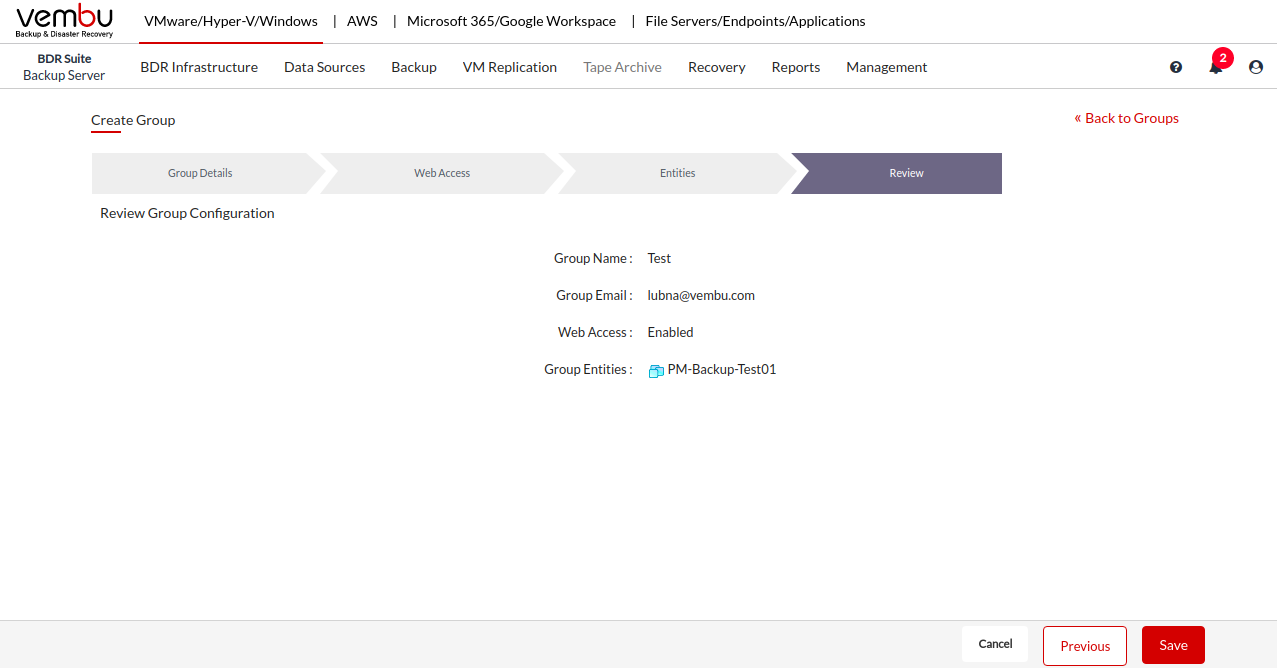1277x668 pixels.
Task: Click Back to Groups link
Action: tap(1127, 118)
